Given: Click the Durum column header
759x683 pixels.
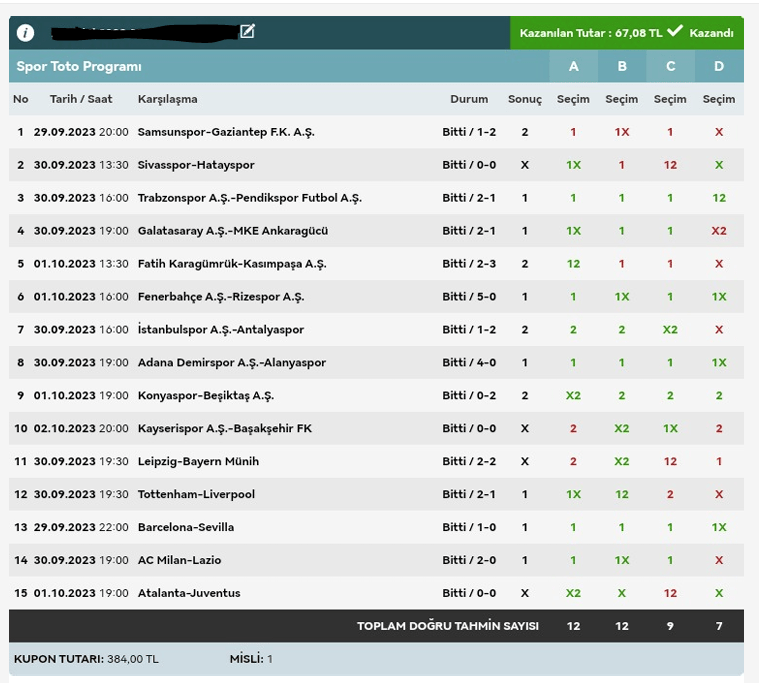Looking at the screenshot, I should coord(469,99).
